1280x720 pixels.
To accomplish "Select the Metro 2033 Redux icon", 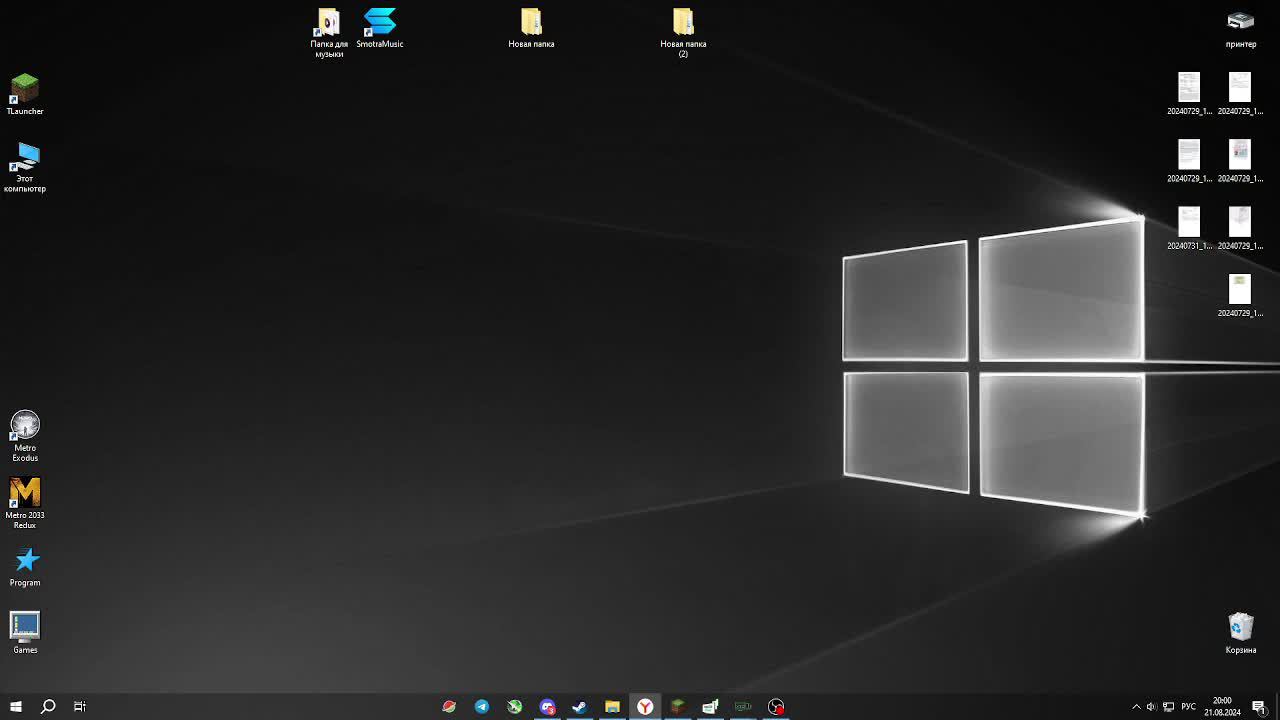I will pos(25,495).
